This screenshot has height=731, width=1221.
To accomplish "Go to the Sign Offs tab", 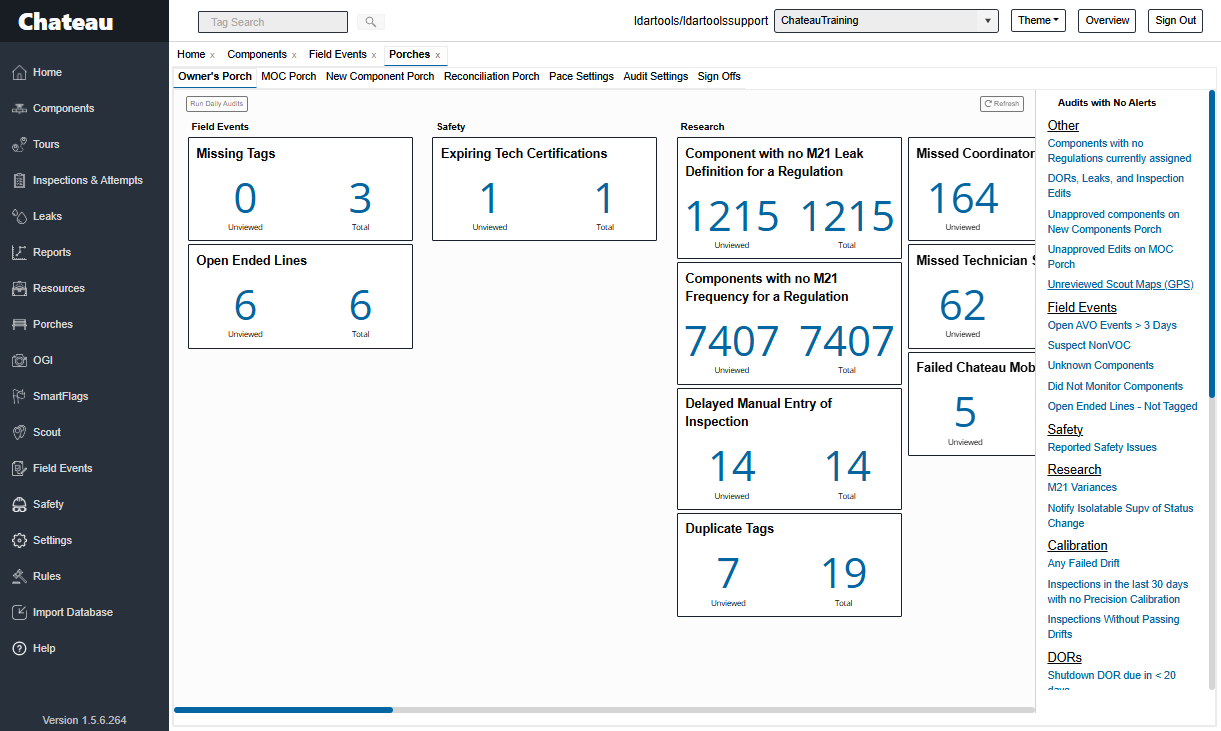I will point(719,76).
